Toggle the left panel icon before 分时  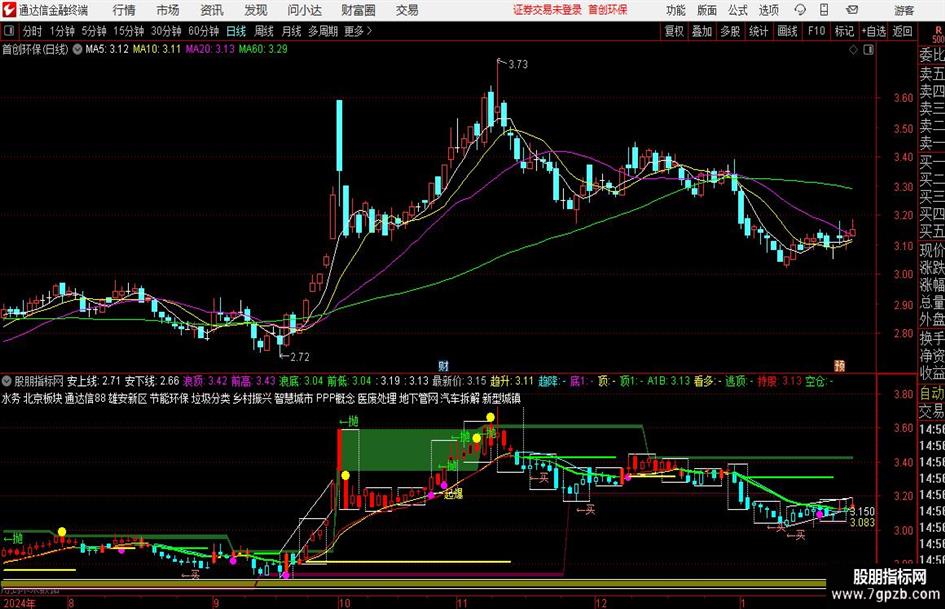pyautogui.click(x=8, y=31)
